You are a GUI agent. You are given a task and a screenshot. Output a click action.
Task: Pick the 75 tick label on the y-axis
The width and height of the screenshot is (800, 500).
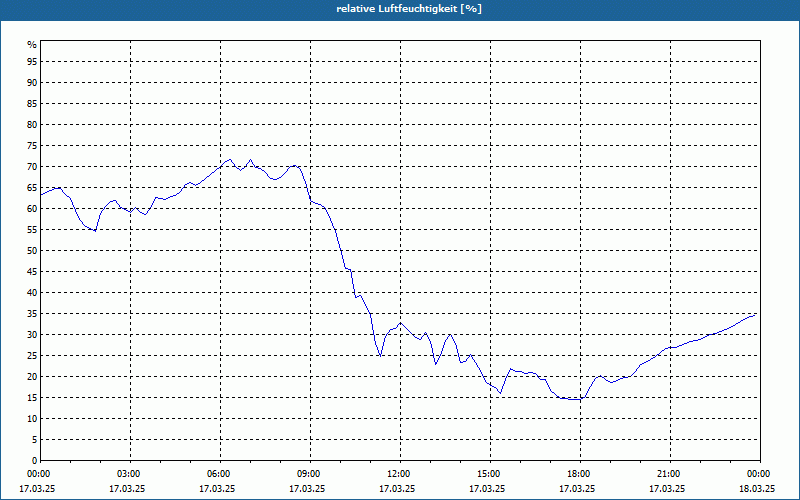pyautogui.click(x=32, y=146)
